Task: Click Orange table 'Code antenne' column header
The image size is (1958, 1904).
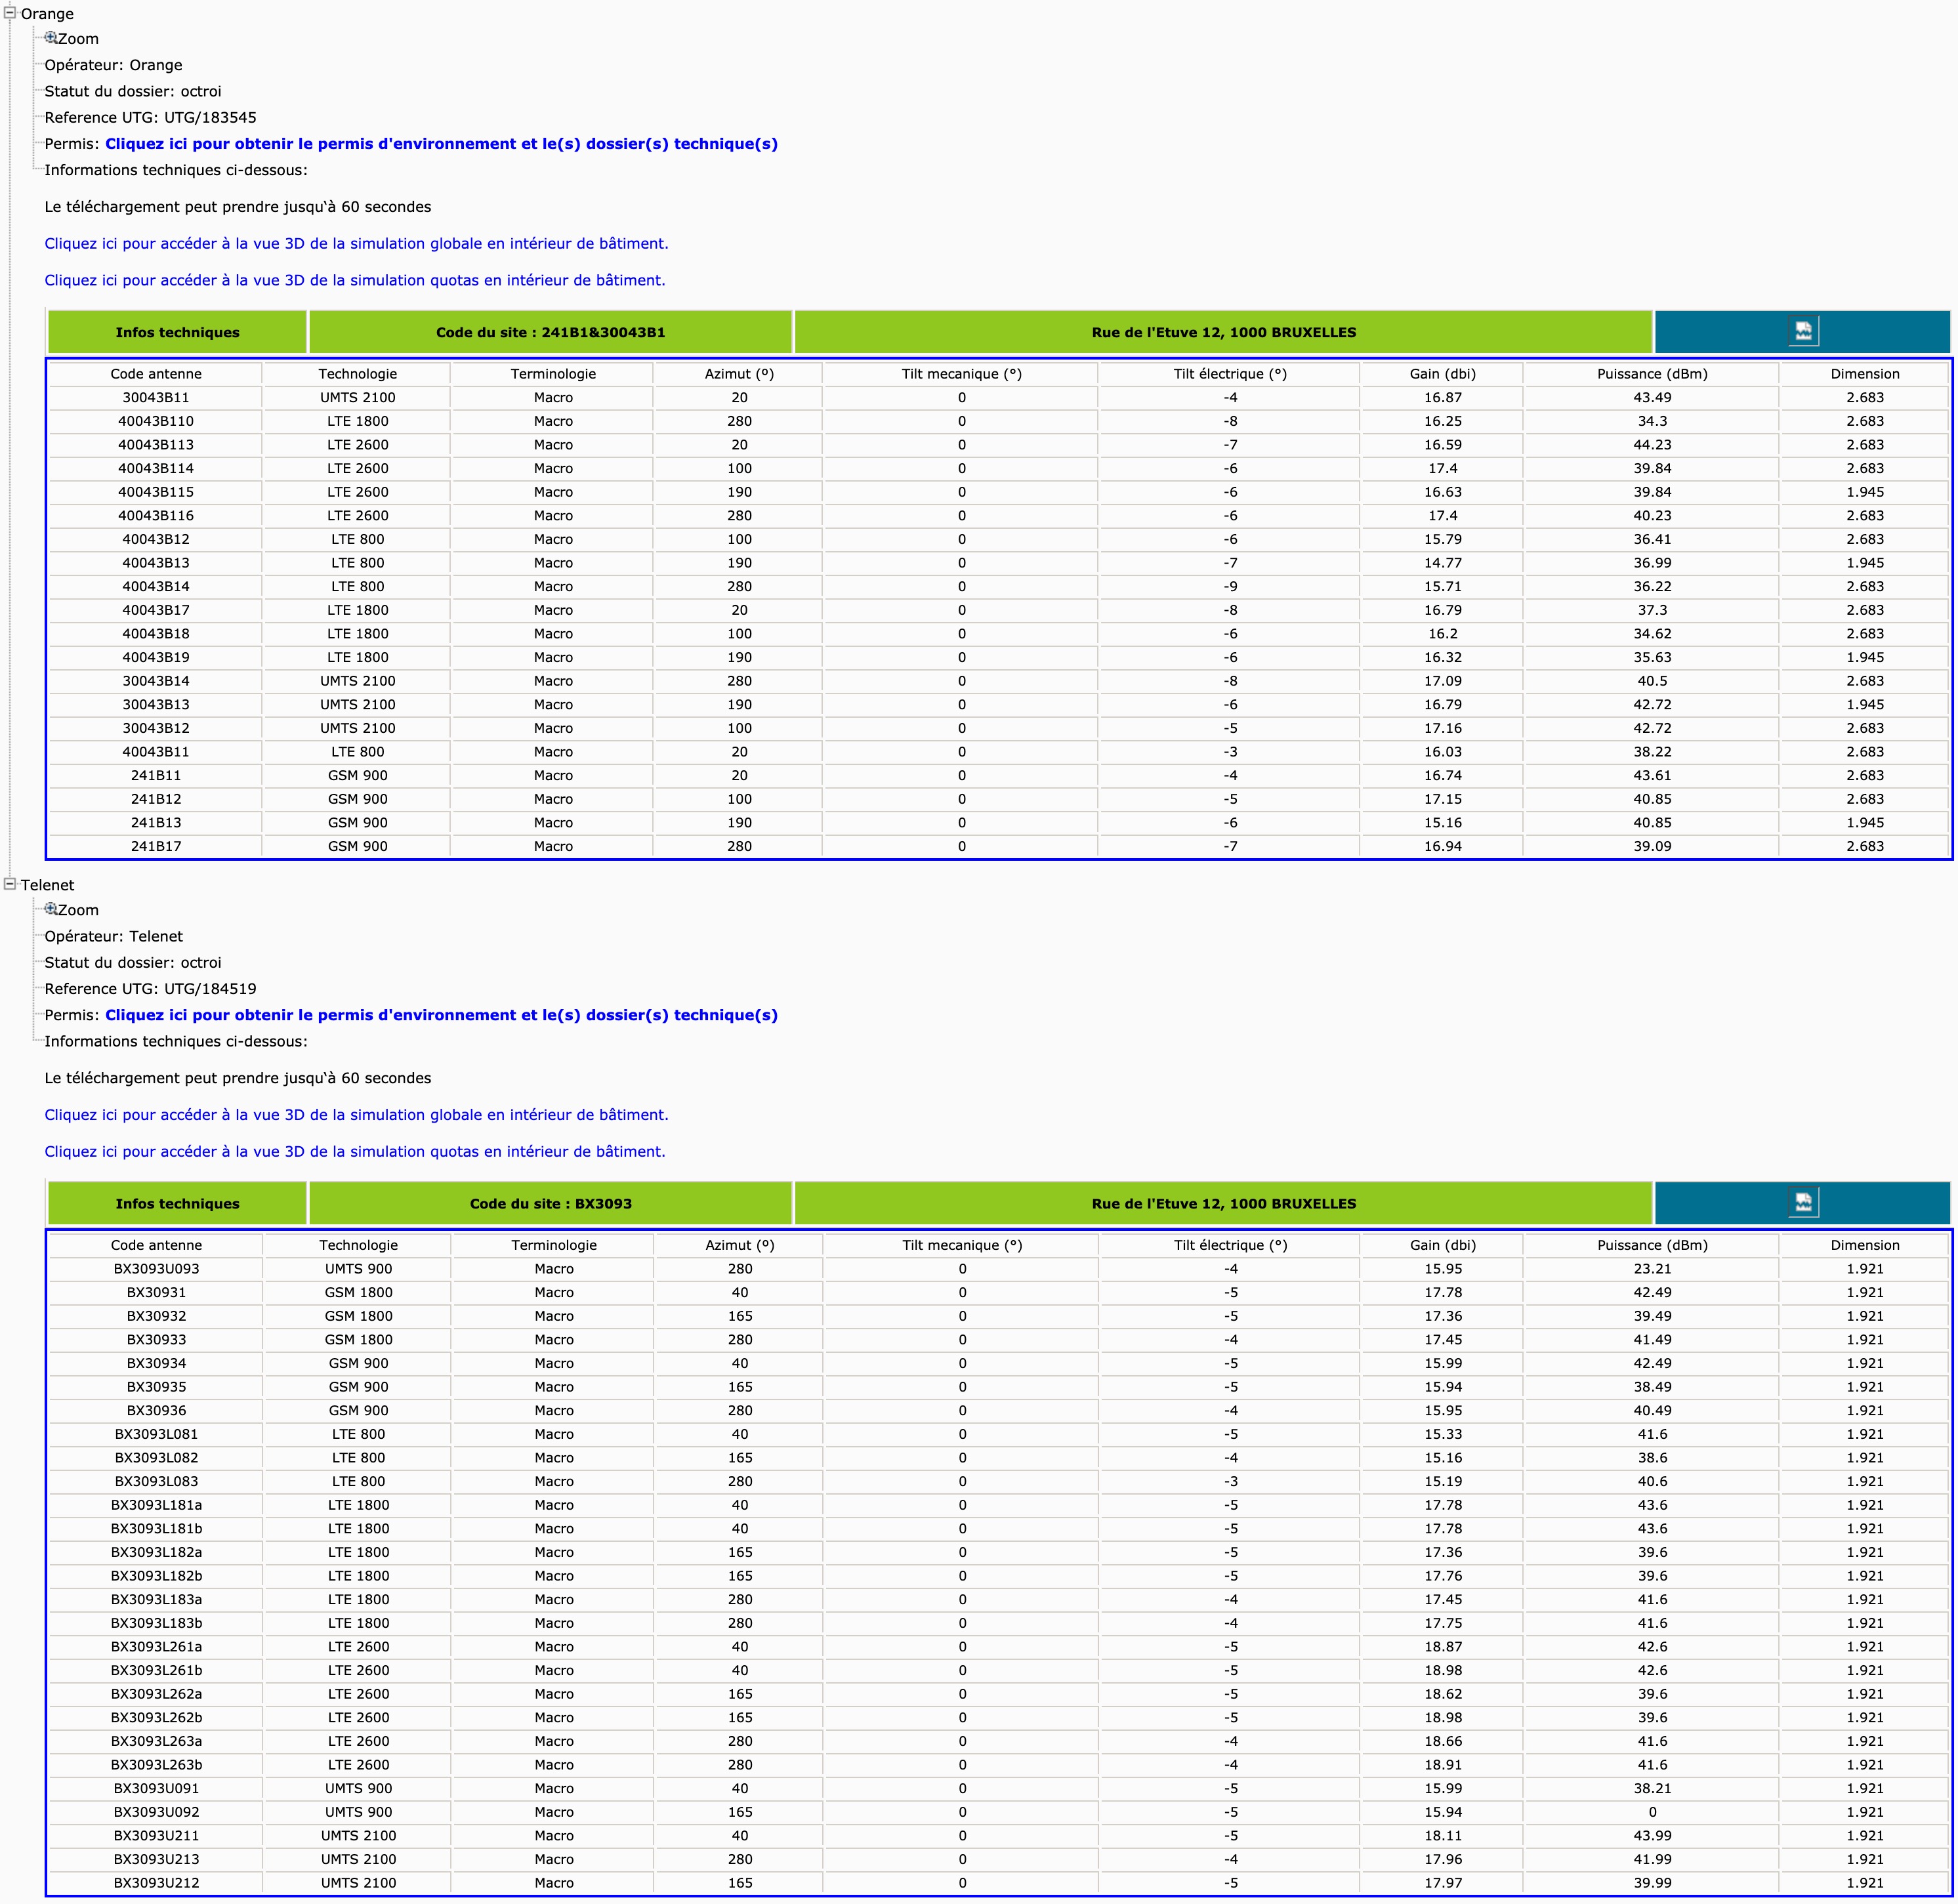Action: tap(156, 374)
